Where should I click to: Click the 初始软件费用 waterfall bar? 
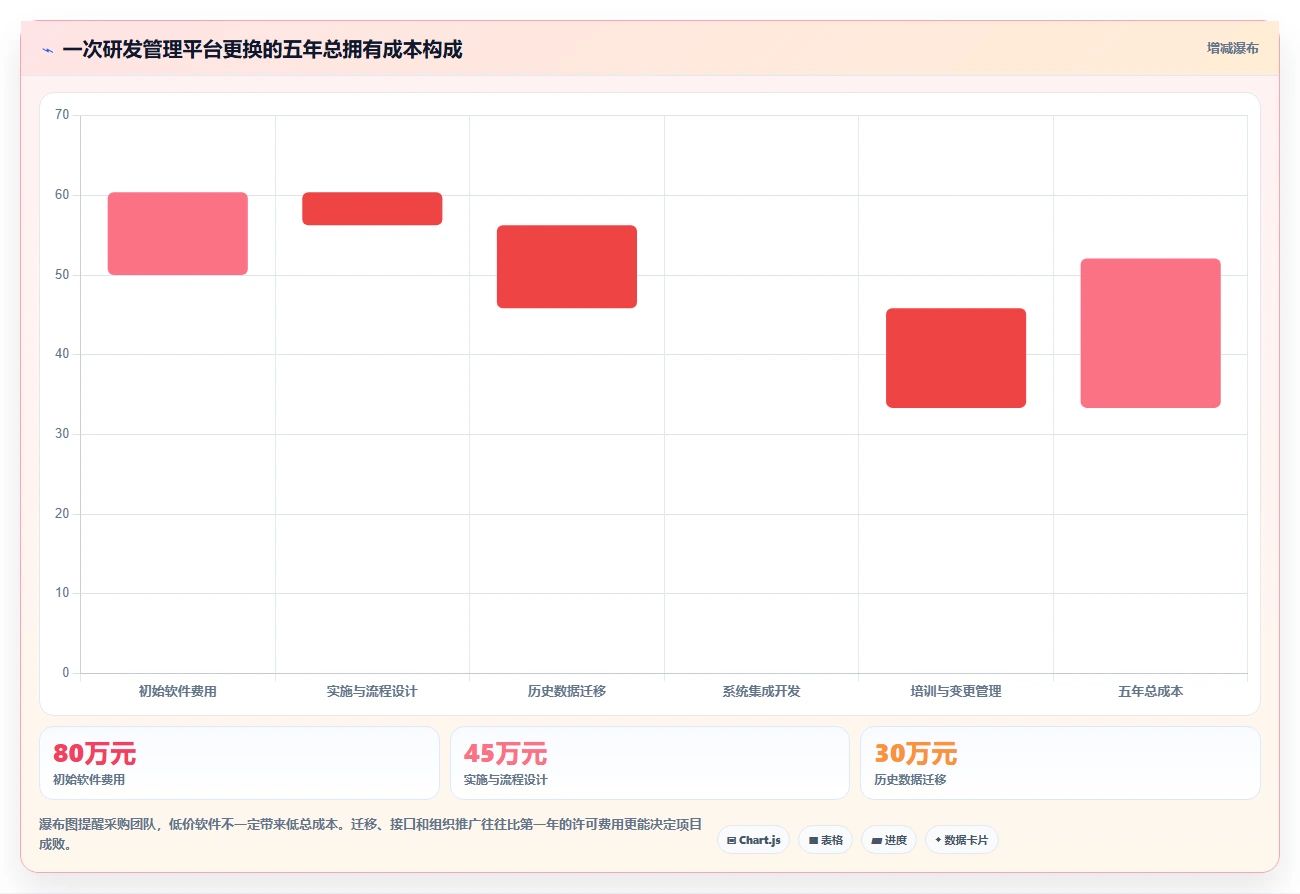coord(178,233)
